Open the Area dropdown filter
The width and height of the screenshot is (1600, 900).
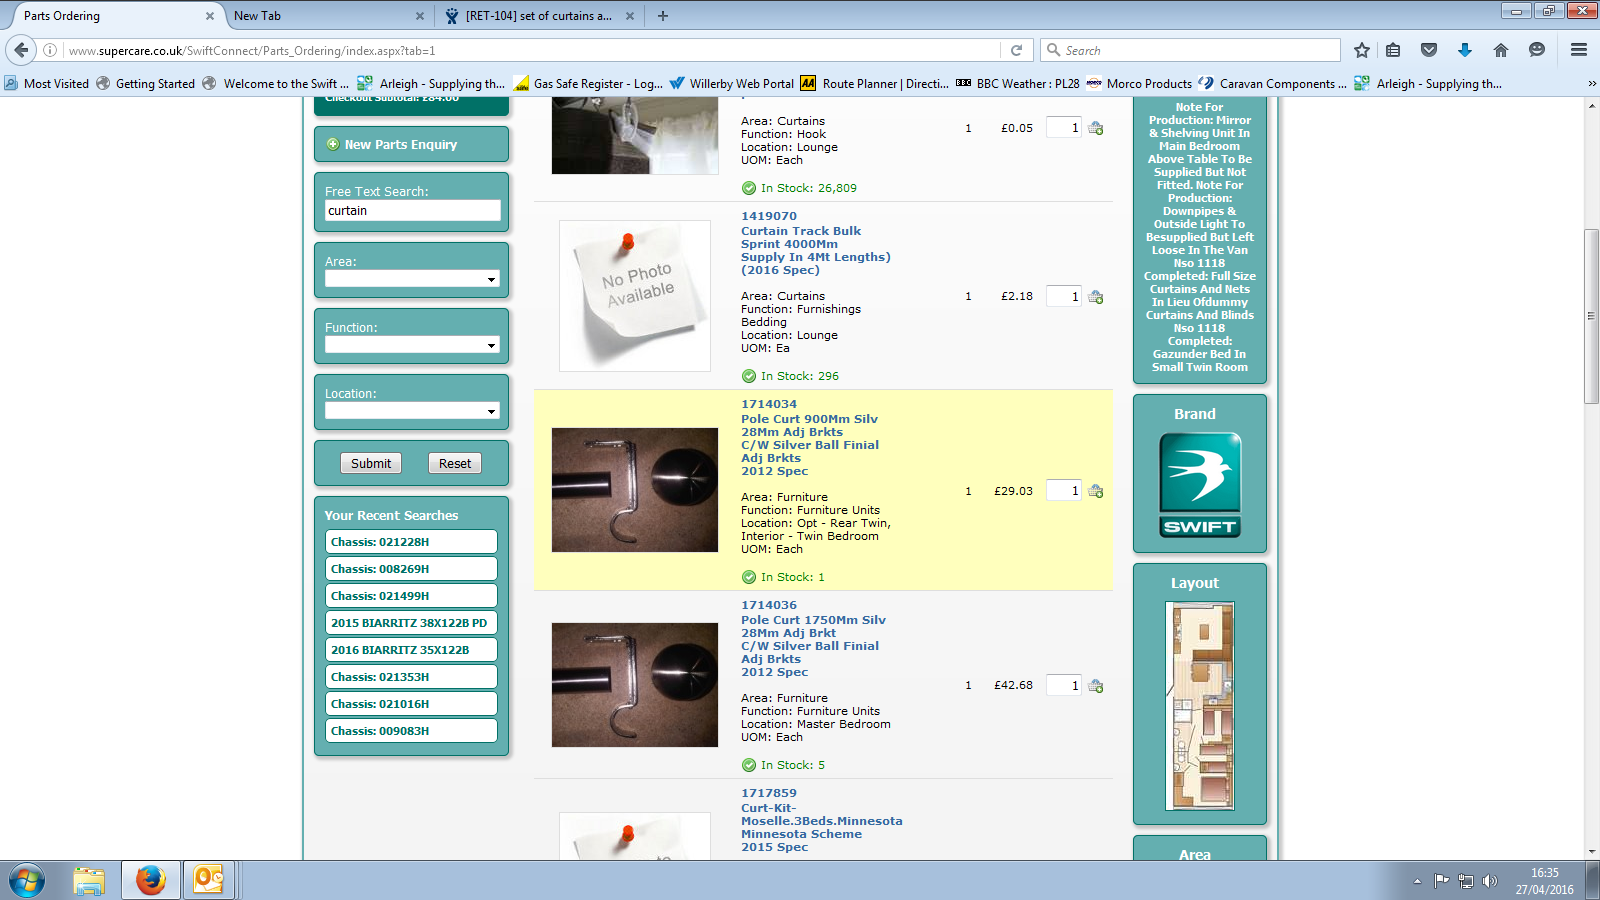tap(411, 279)
